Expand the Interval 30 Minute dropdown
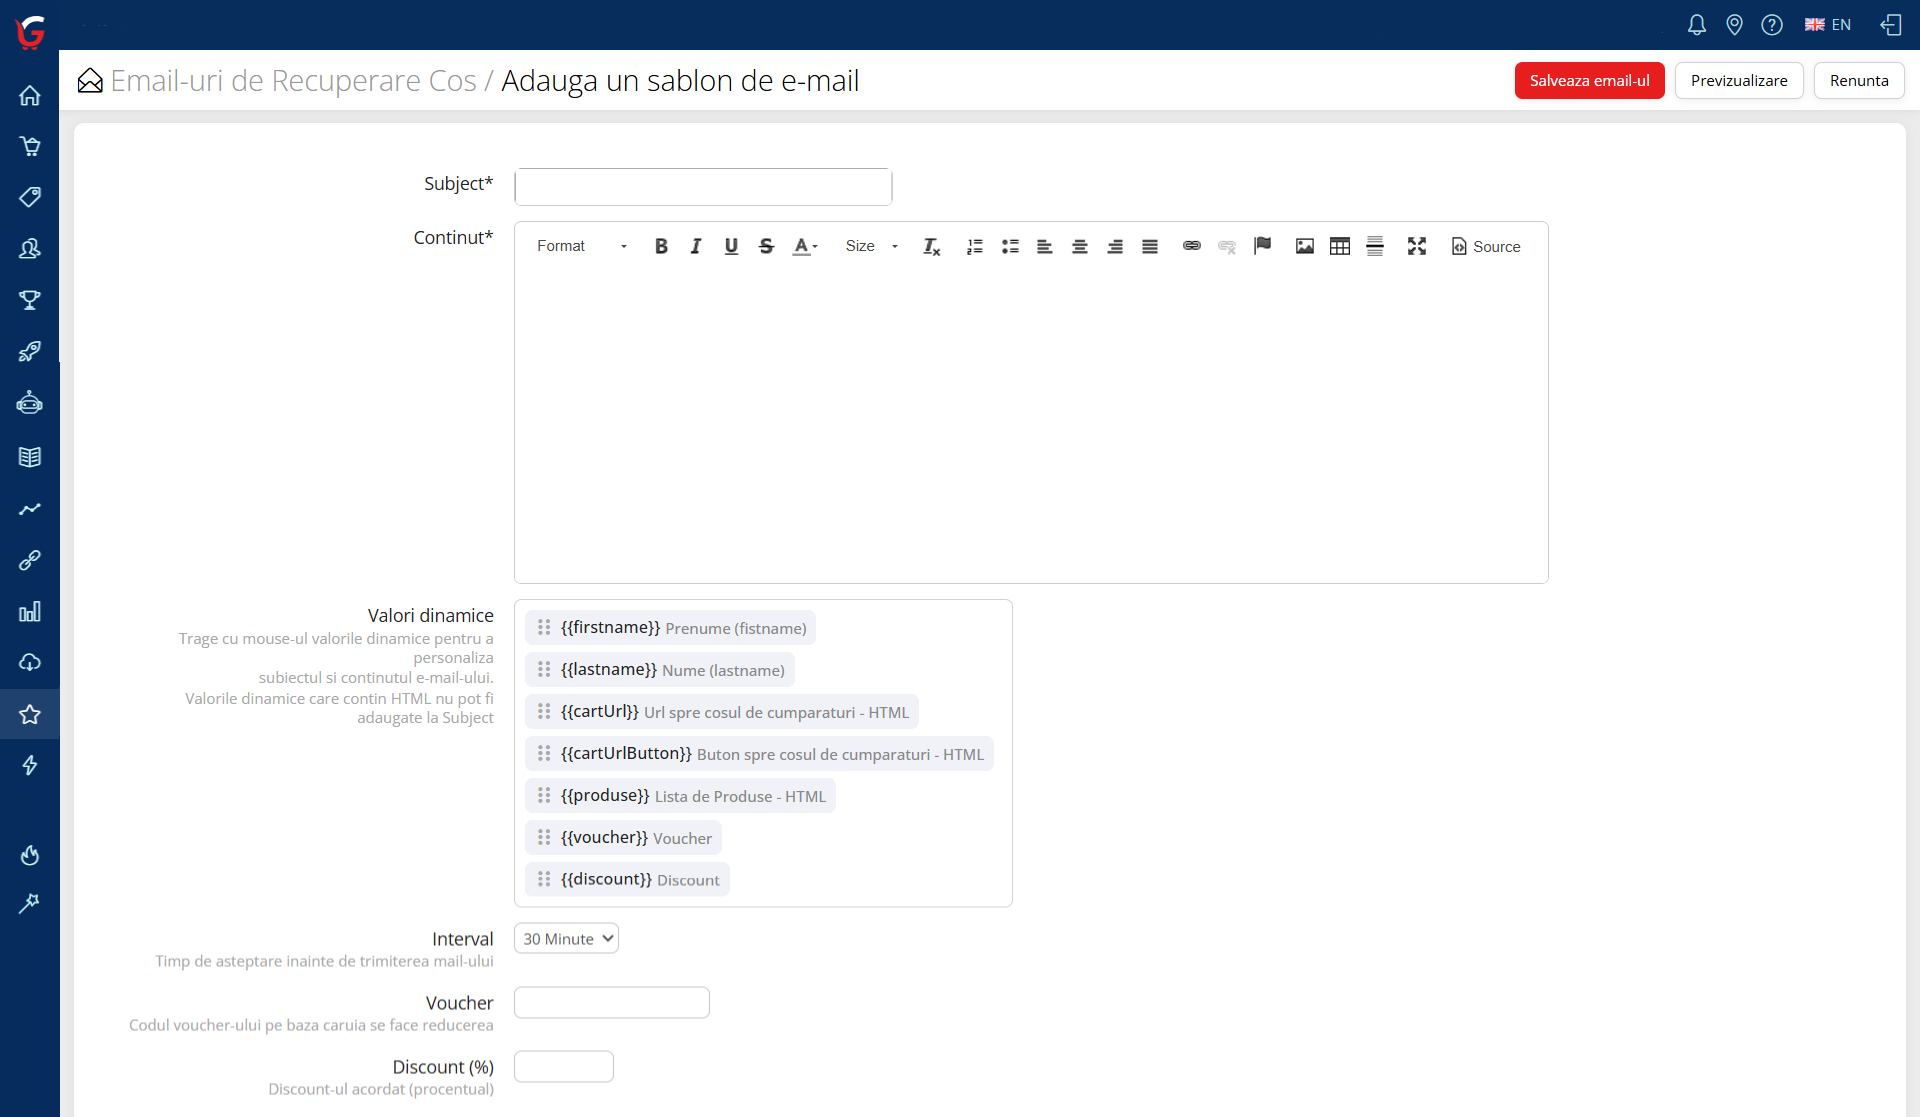This screenshot has width=1920, height=1117. click(566, 939)
